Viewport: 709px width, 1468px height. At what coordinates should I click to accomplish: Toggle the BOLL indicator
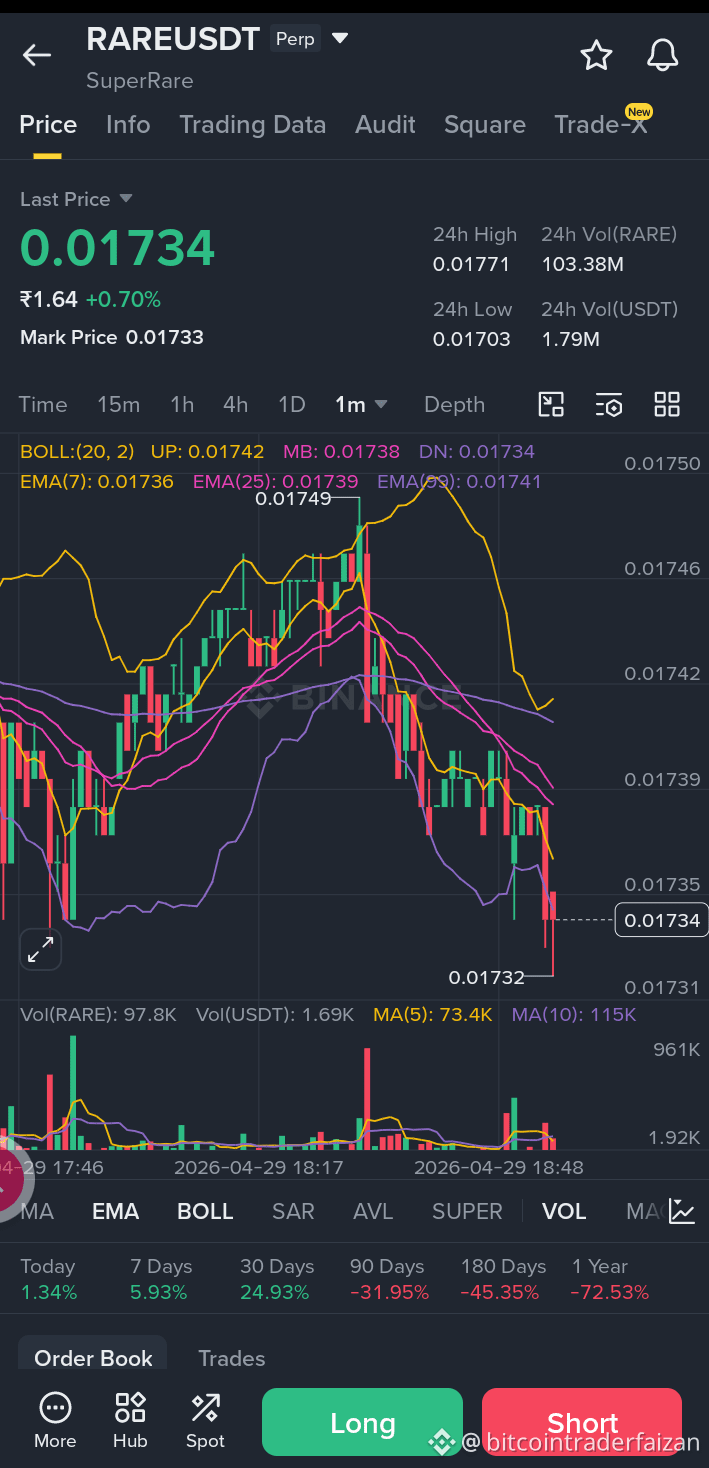pos(205,1211)
